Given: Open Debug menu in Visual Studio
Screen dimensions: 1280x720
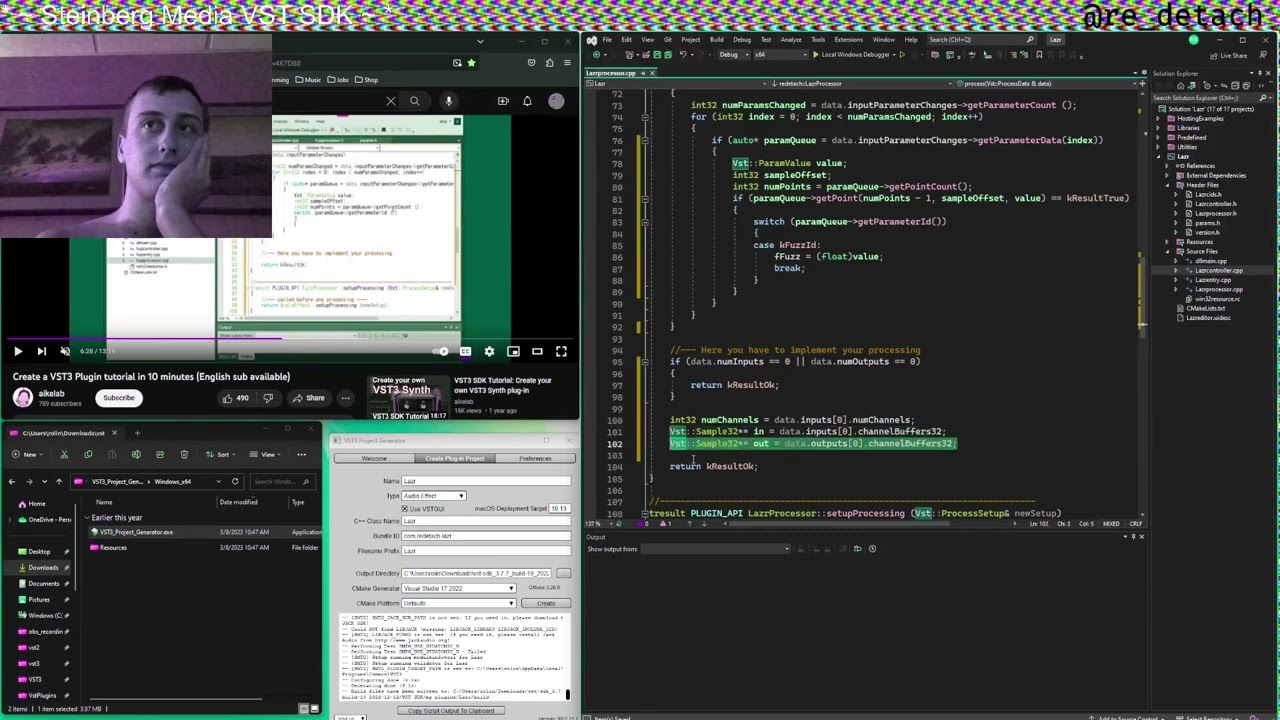Looking at the screenshot, I should click(742, 40).
